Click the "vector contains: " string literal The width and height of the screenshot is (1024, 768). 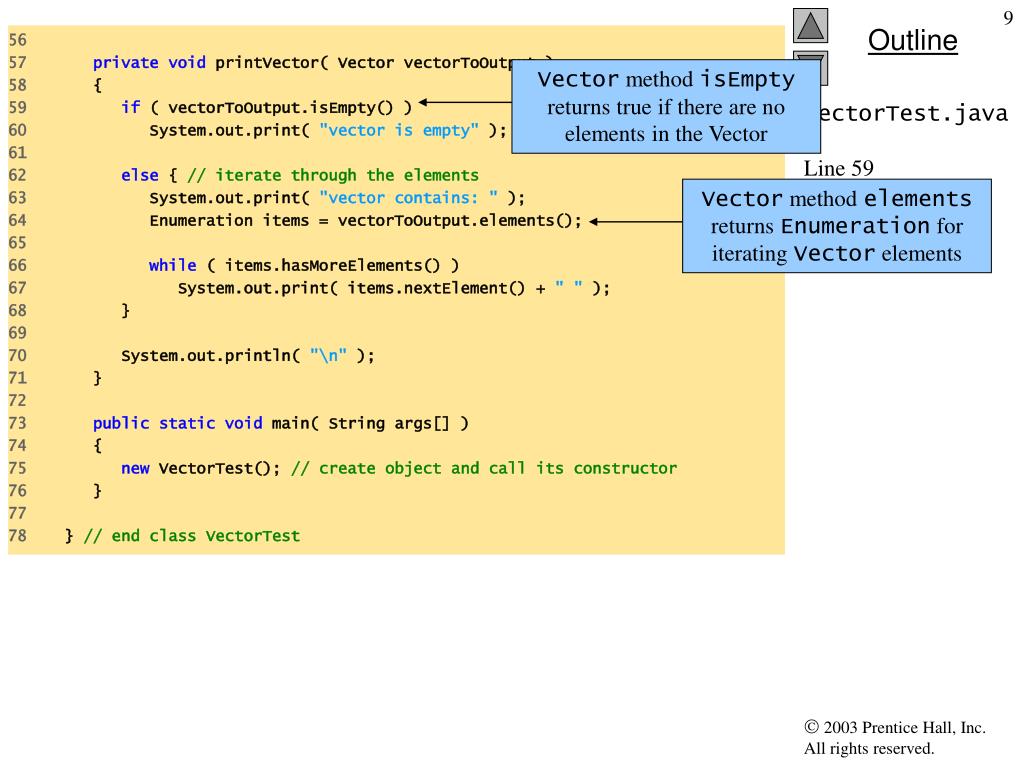(x=409, y=198)
